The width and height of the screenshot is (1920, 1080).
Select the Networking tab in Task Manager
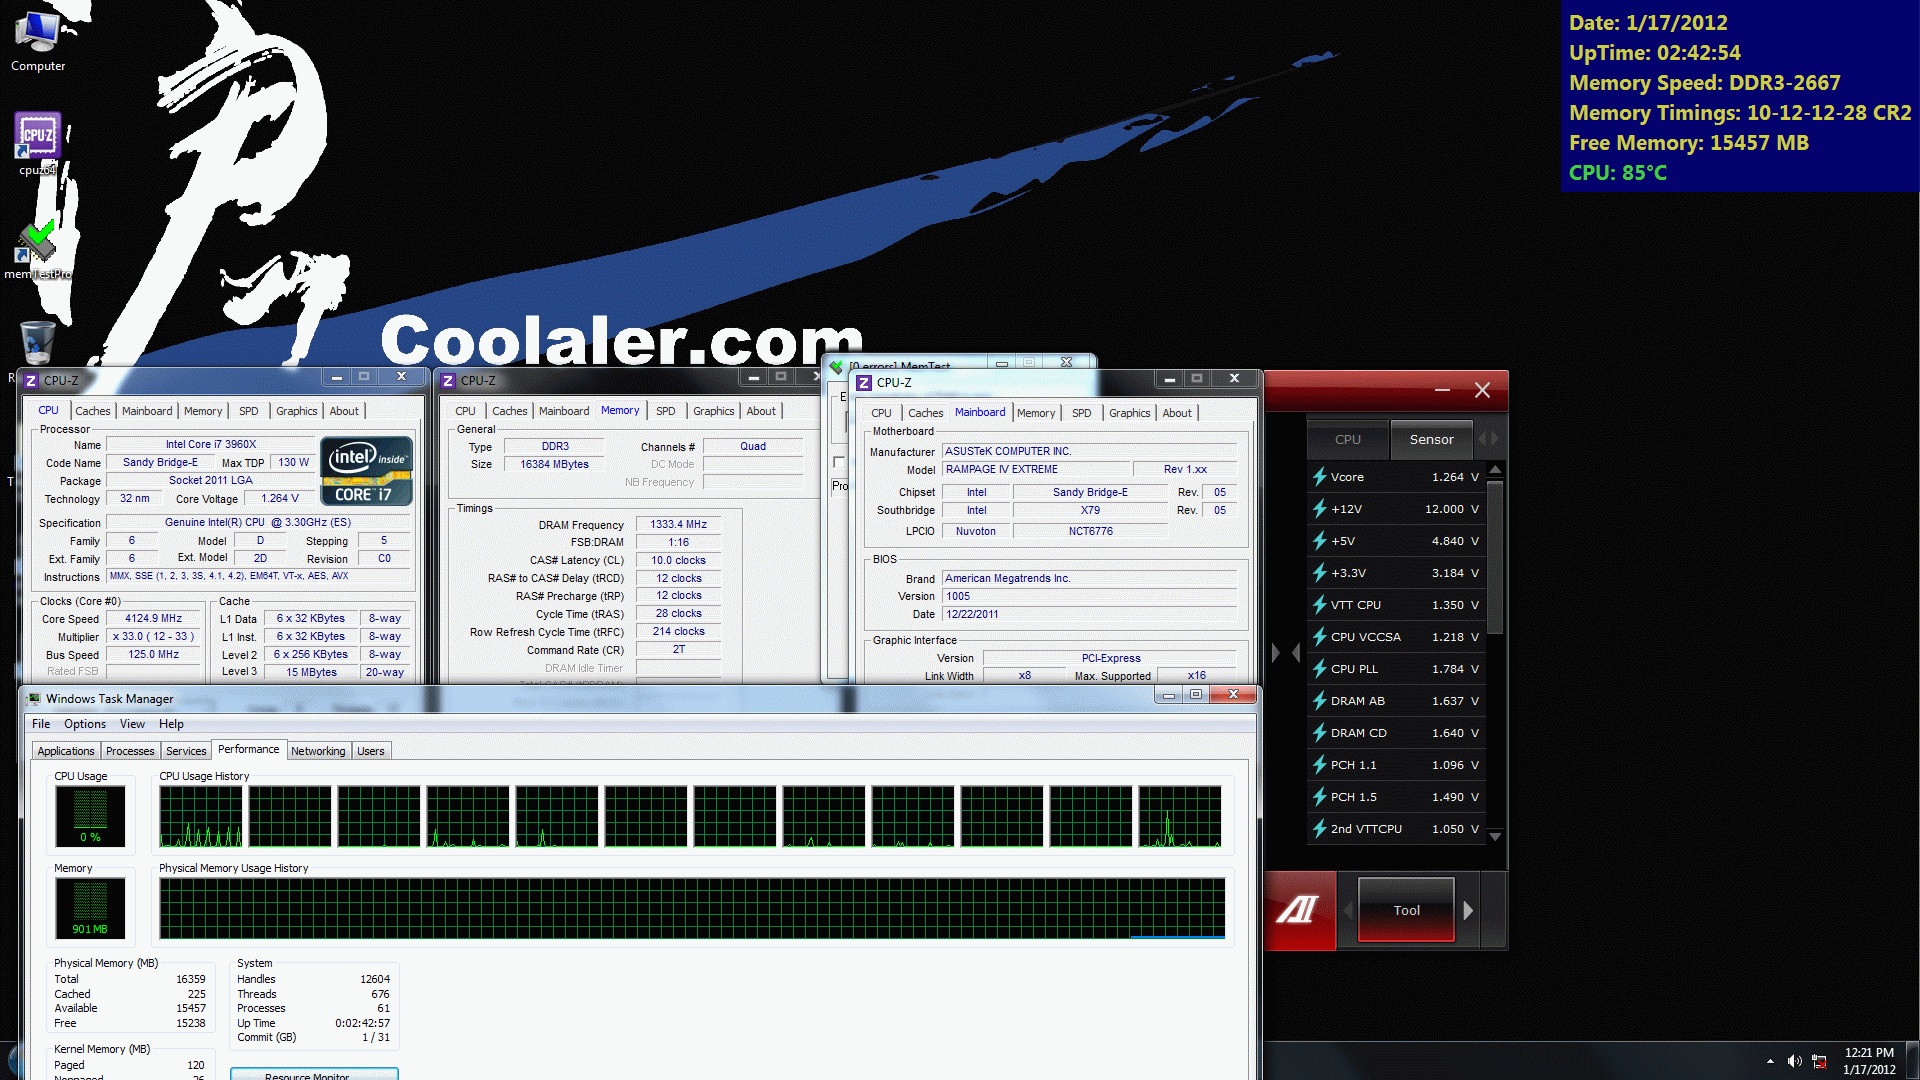click(x=318, y=751)
